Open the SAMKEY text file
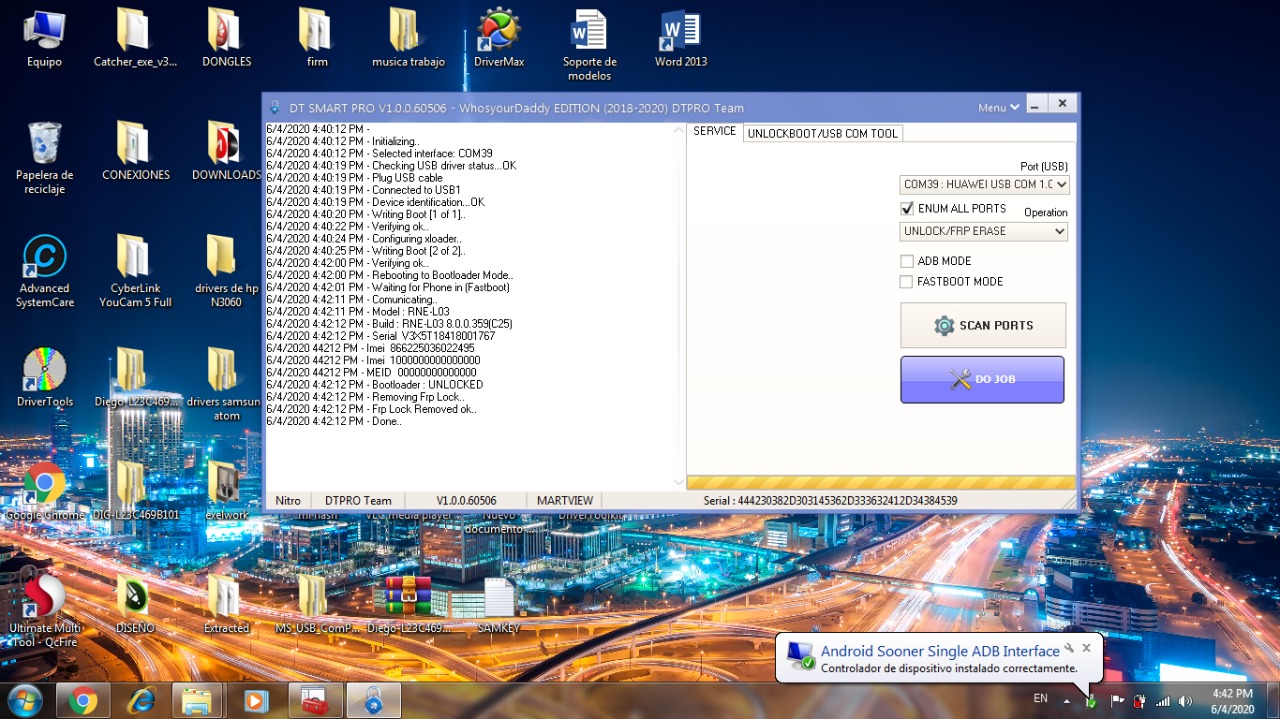The height and width of the screenshot is (719, 1280). click(x=498, y=604)
